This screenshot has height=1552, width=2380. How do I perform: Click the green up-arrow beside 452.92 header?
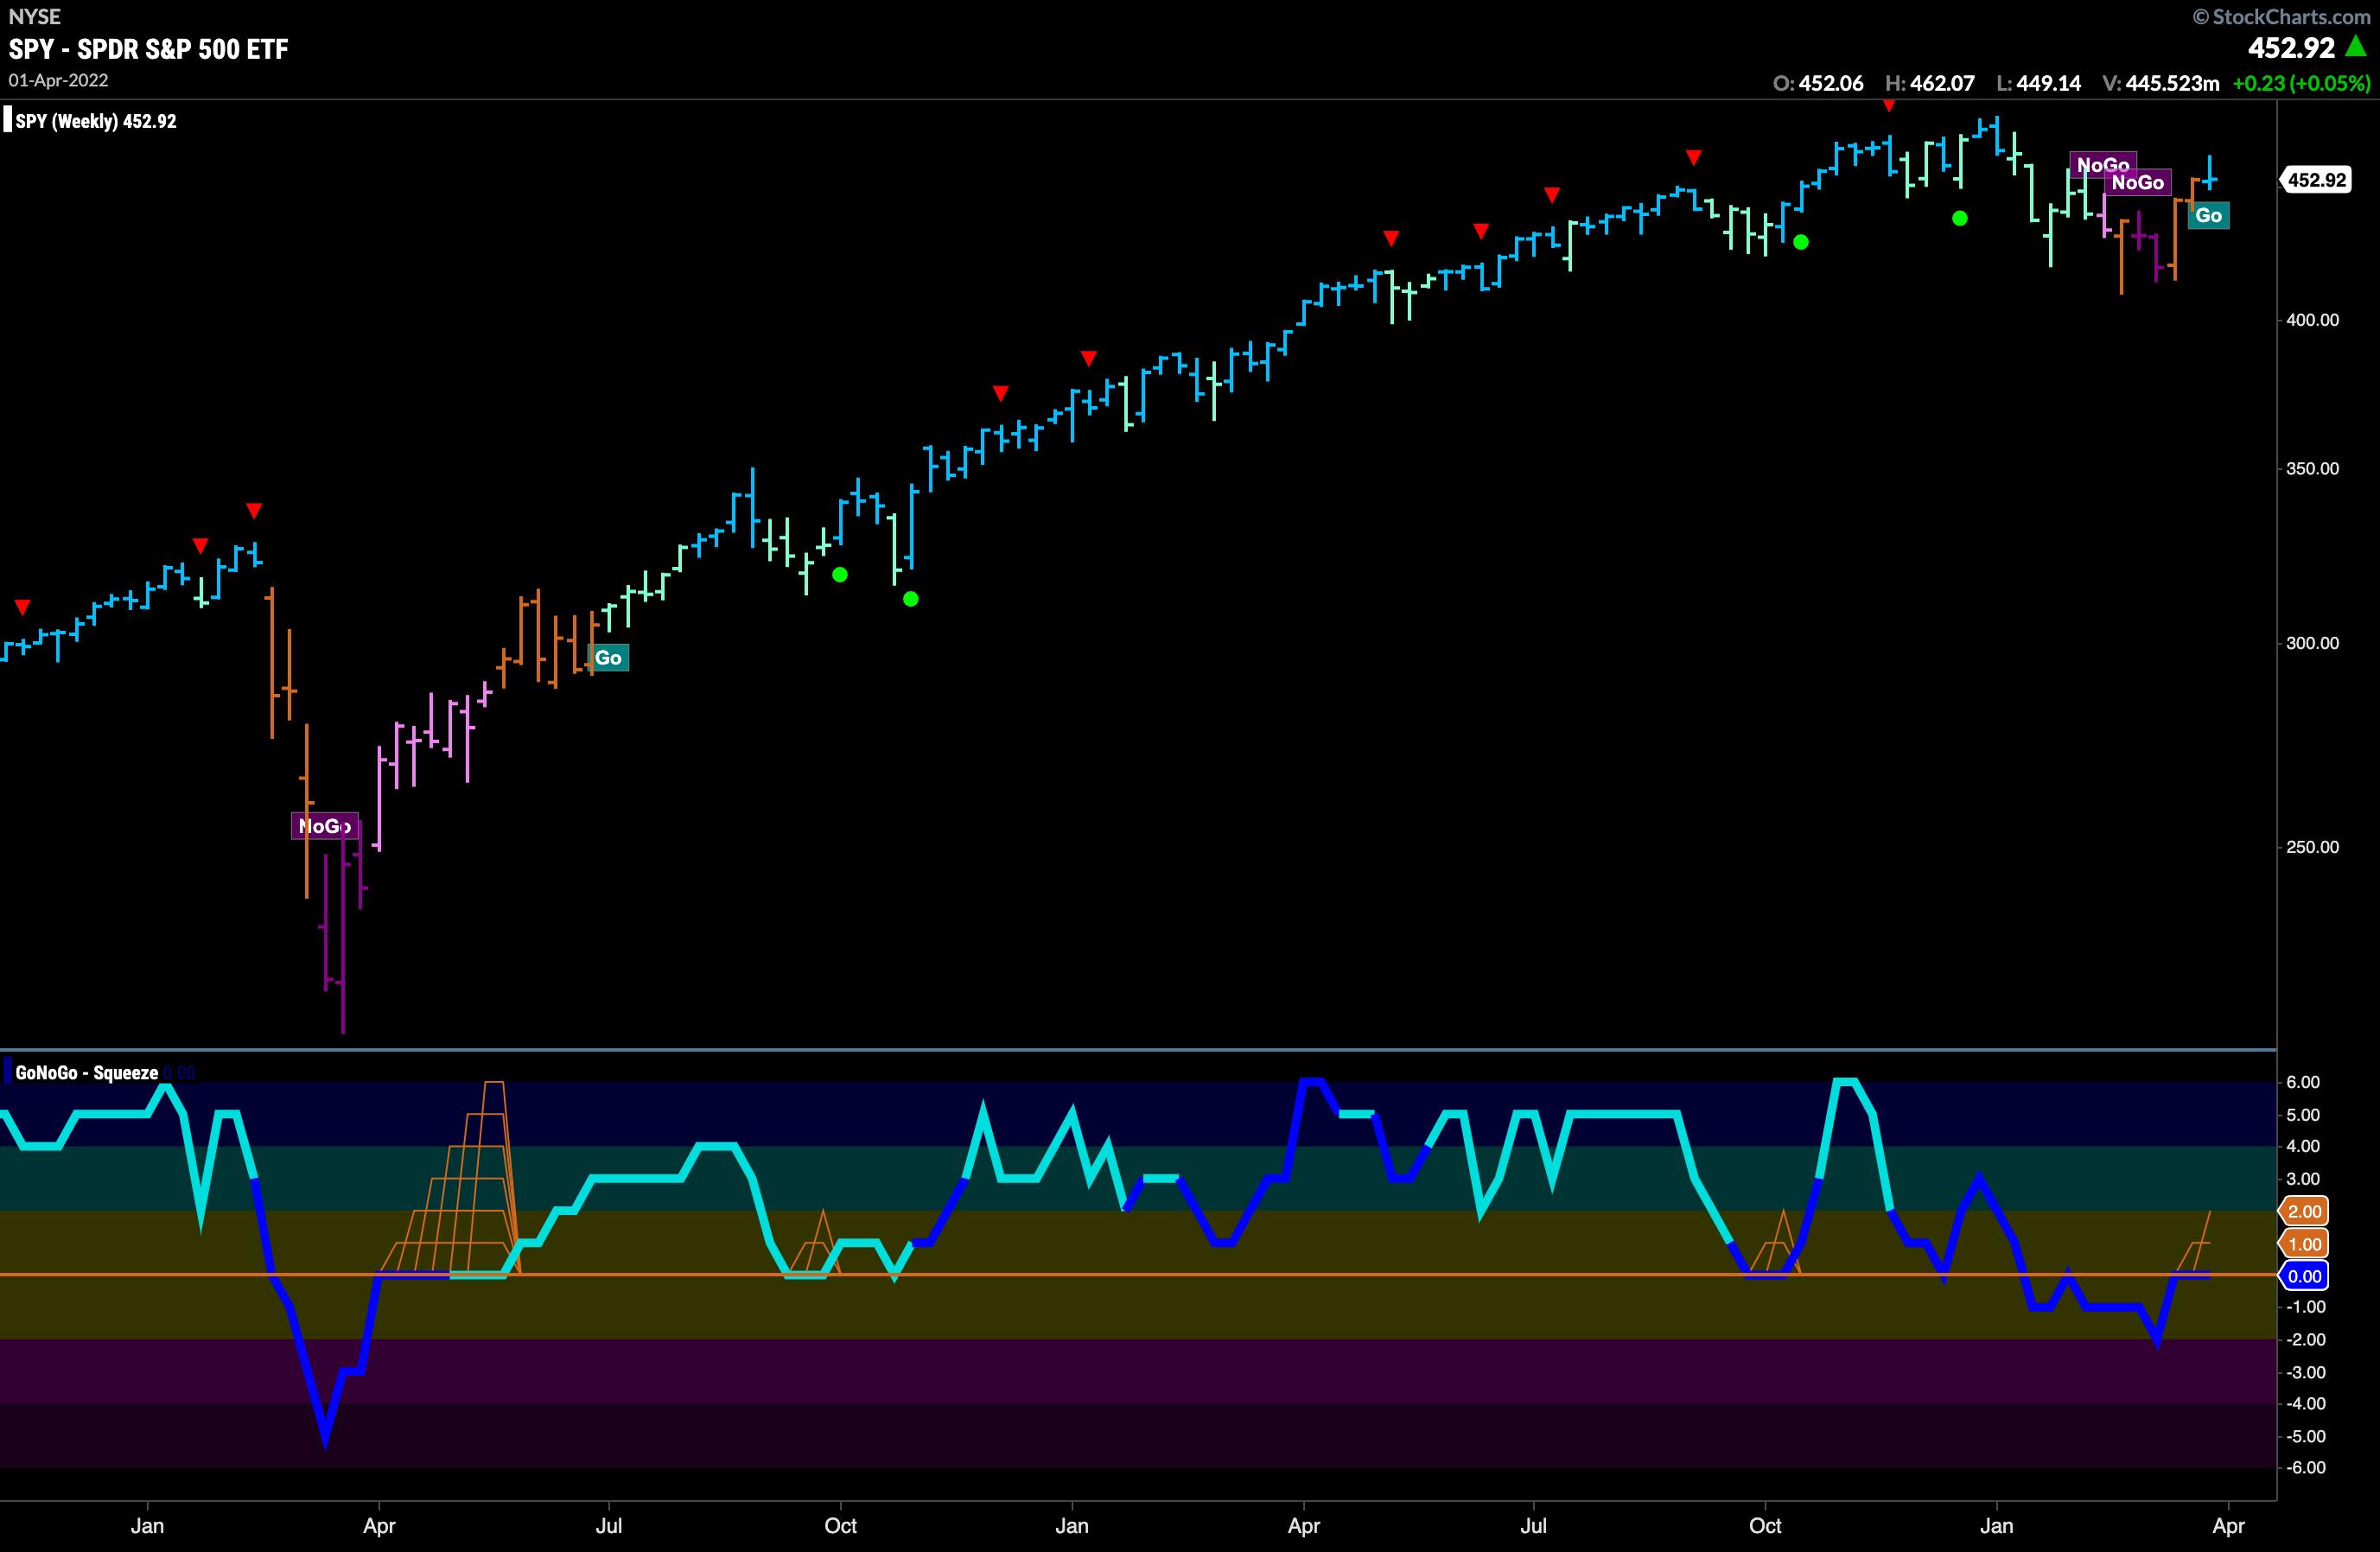2356,47
